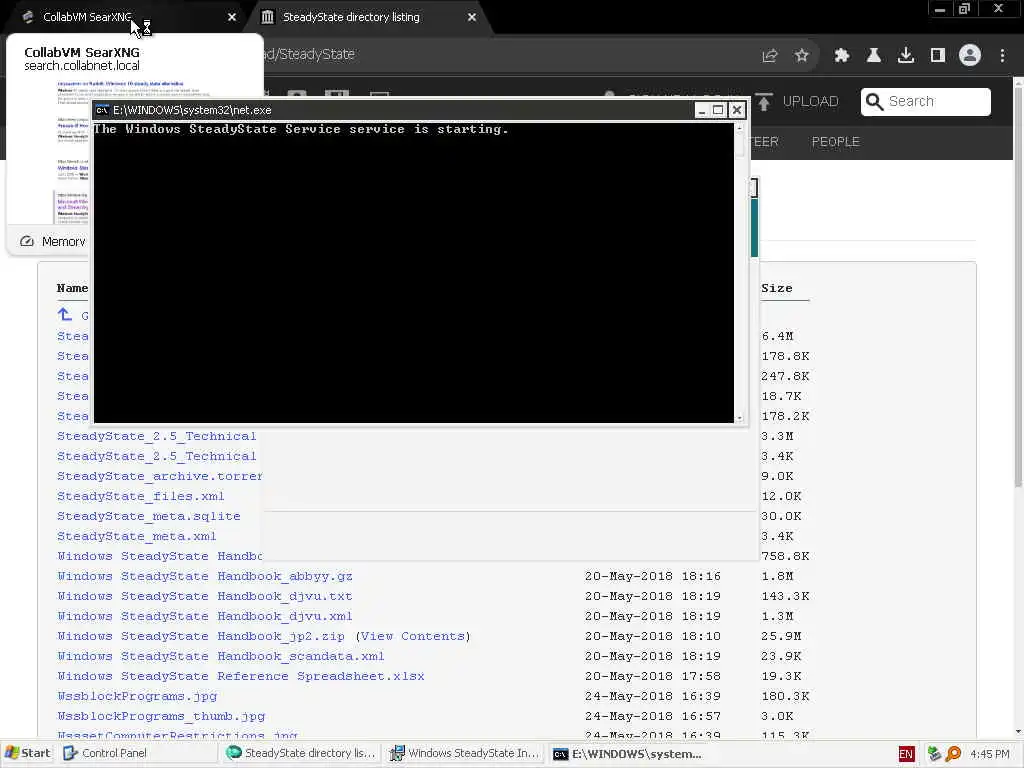Image resolution: width=1024 pixels, height=768 pixels.
Task: Open Chrome Labs flask icon
Action: [x=873, y=56]
